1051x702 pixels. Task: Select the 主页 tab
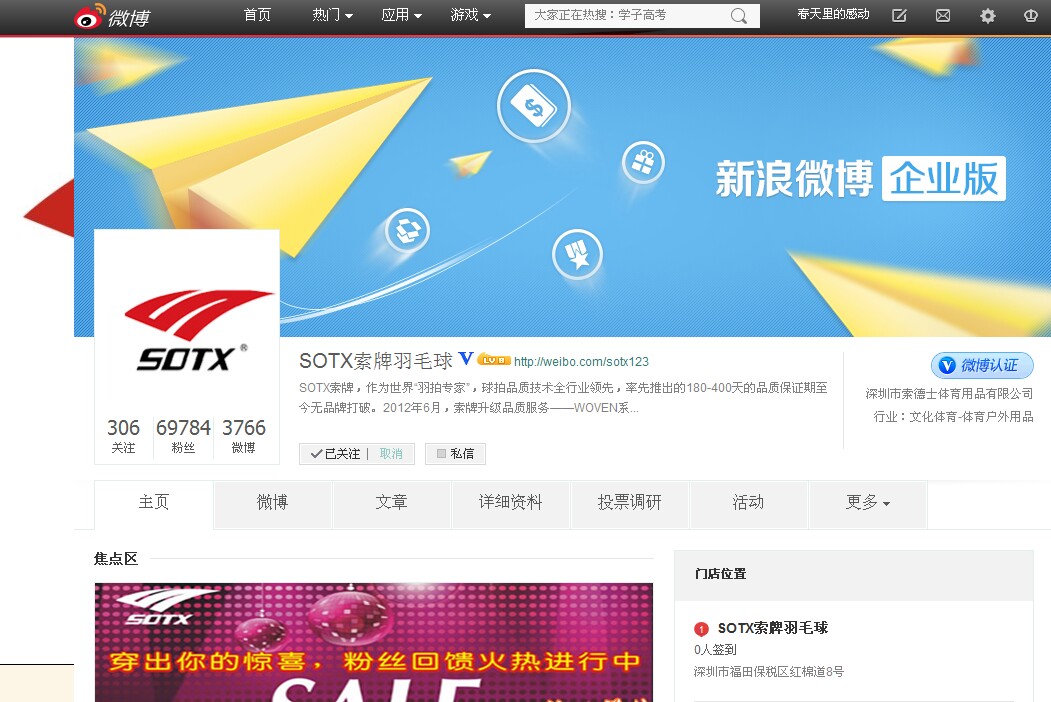153,502
